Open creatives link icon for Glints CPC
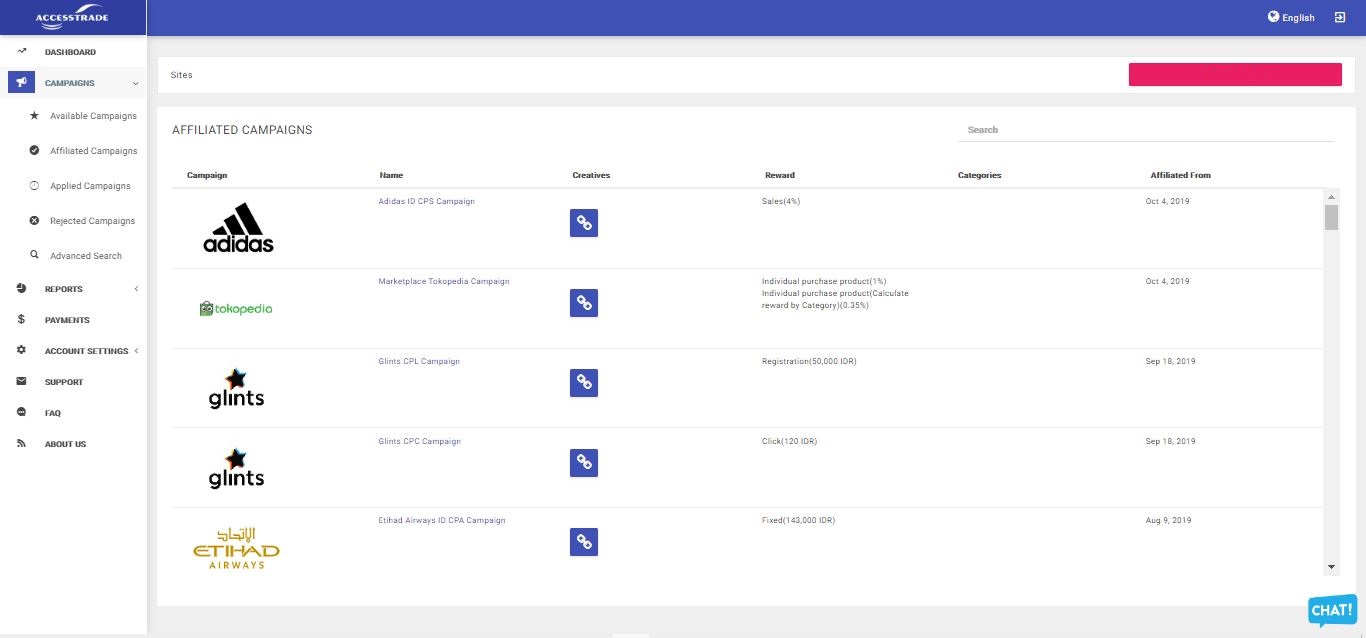This screenshot has height=638, width=1366. click(x=584, y=462)
